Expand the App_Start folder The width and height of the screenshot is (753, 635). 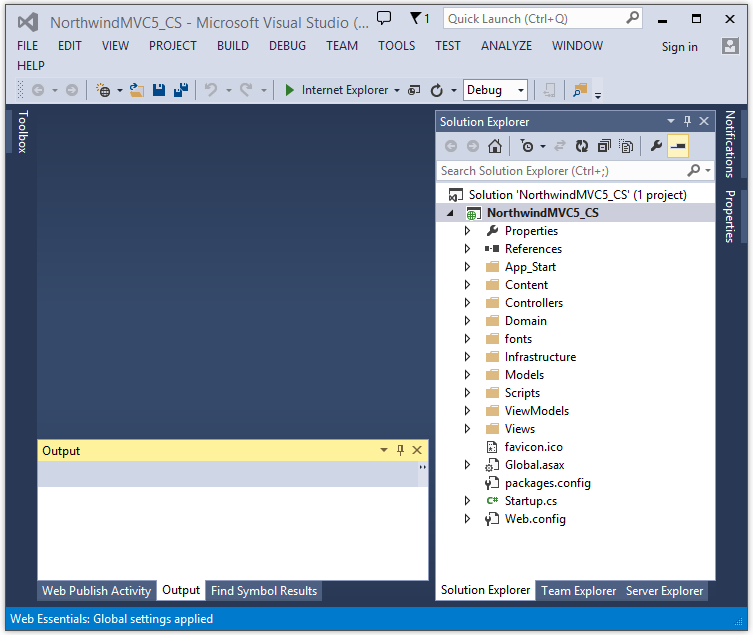point(467,267)
